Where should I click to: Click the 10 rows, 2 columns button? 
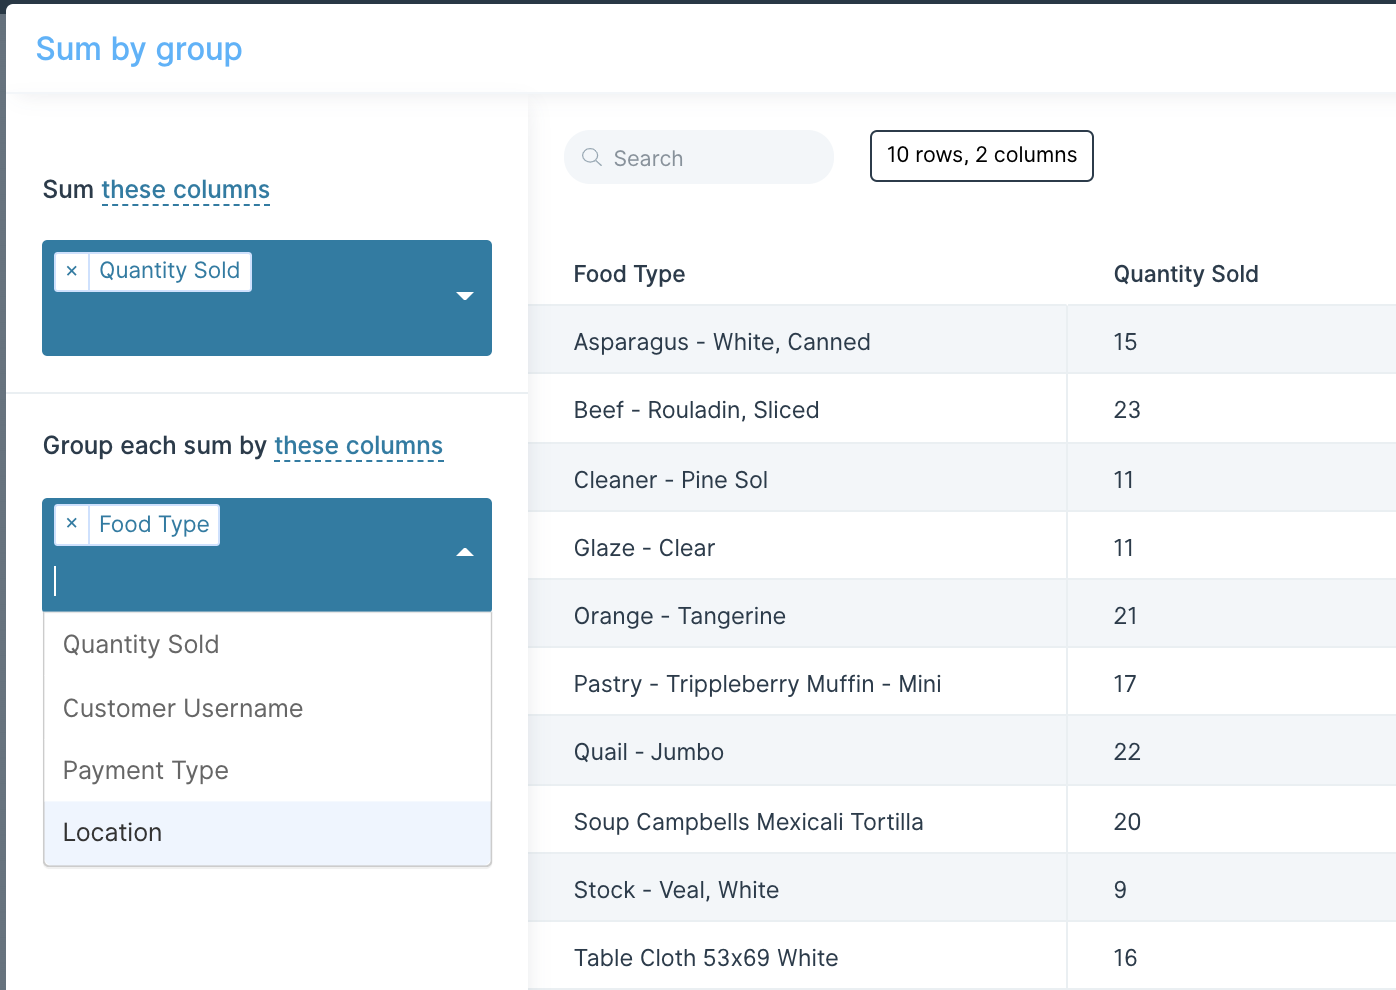(981, 155)
